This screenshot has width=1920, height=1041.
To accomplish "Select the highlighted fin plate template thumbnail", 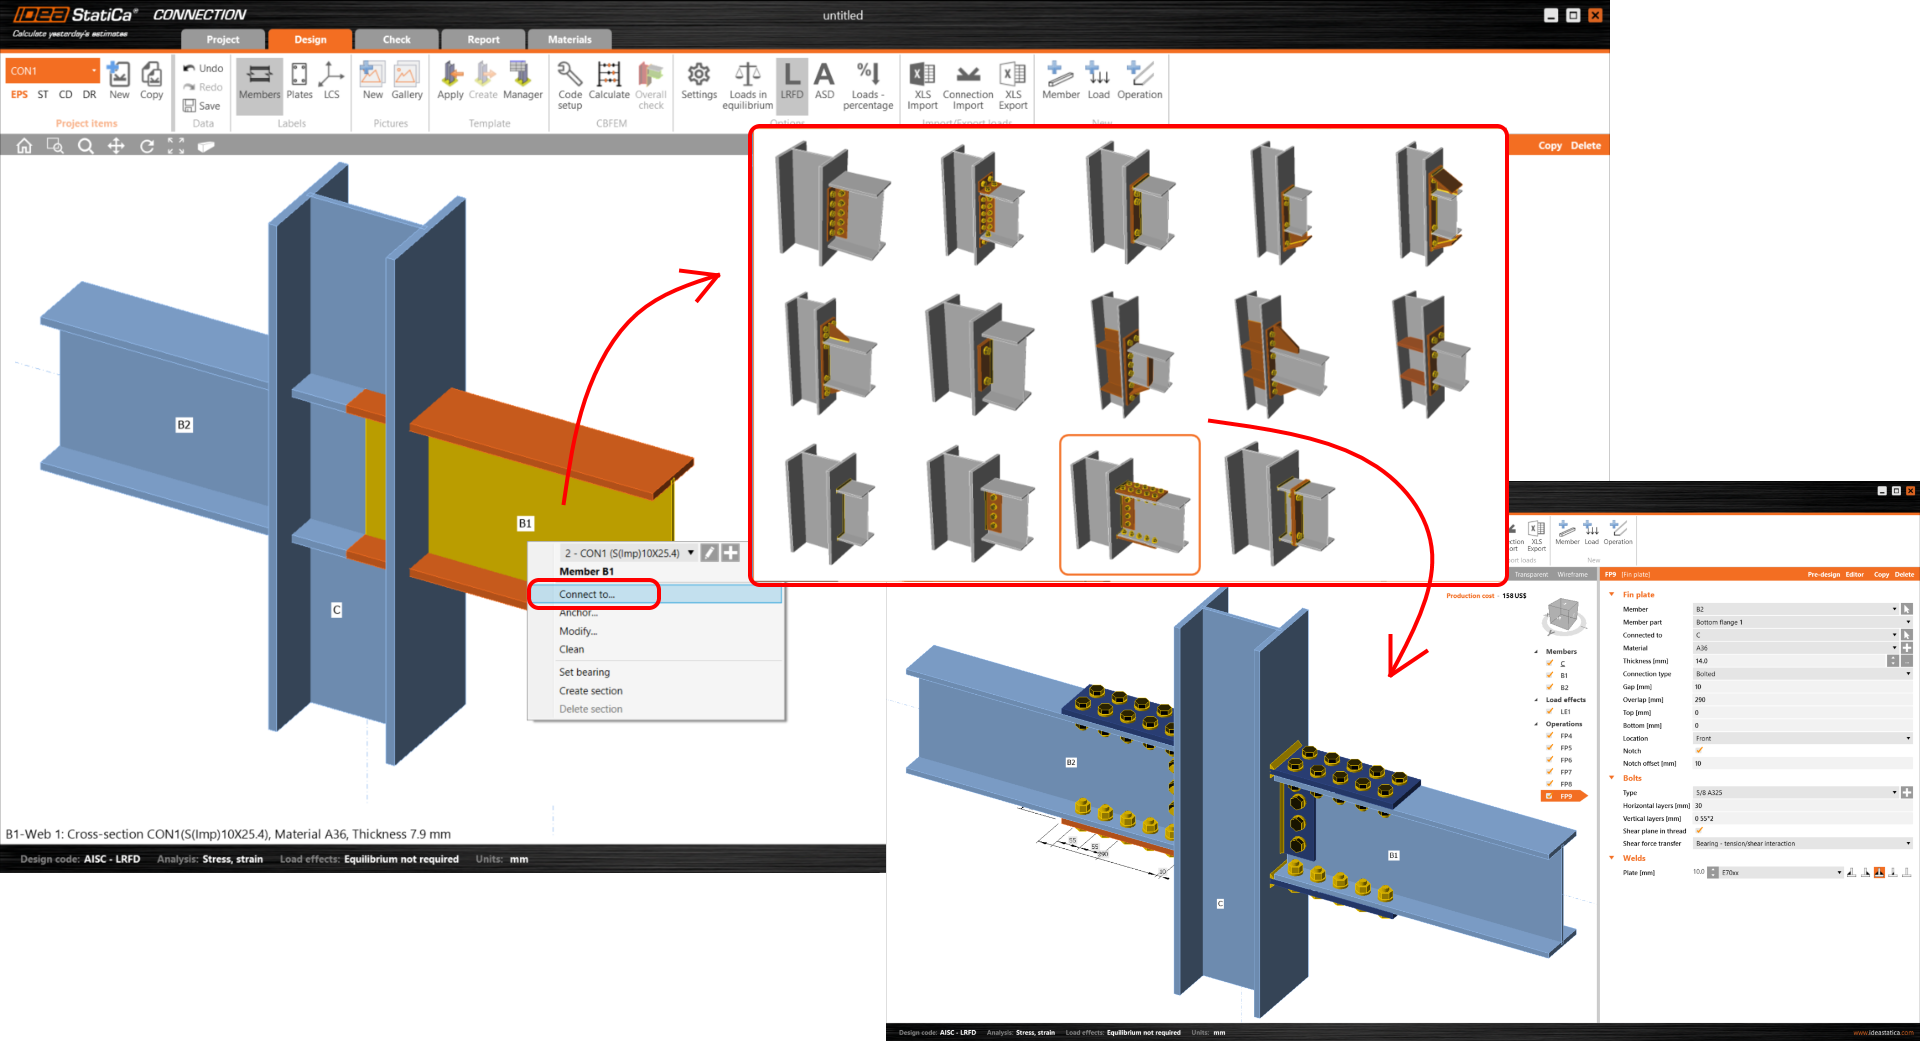I will click(1129, 504).
